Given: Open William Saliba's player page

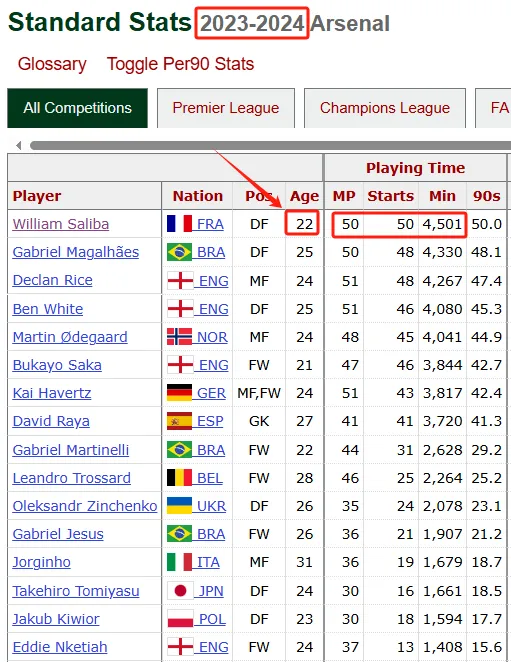Looking at the screenshot, I should [61, 224].
